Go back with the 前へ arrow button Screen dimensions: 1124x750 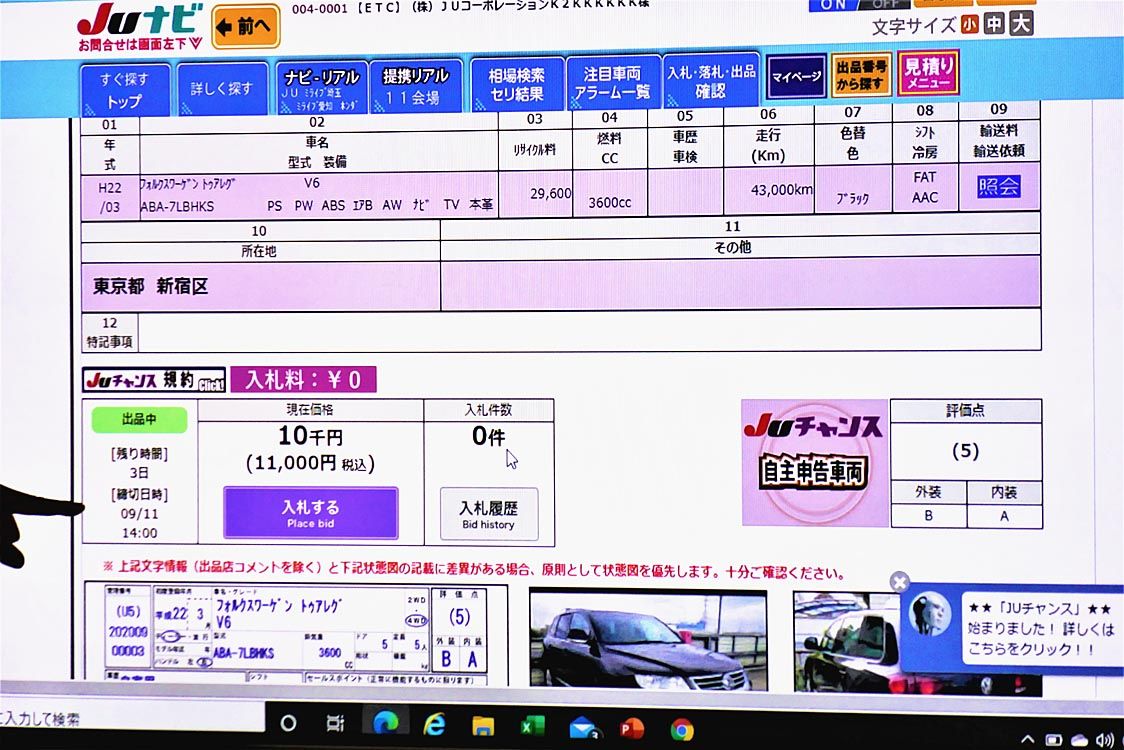tap(246, 27)
